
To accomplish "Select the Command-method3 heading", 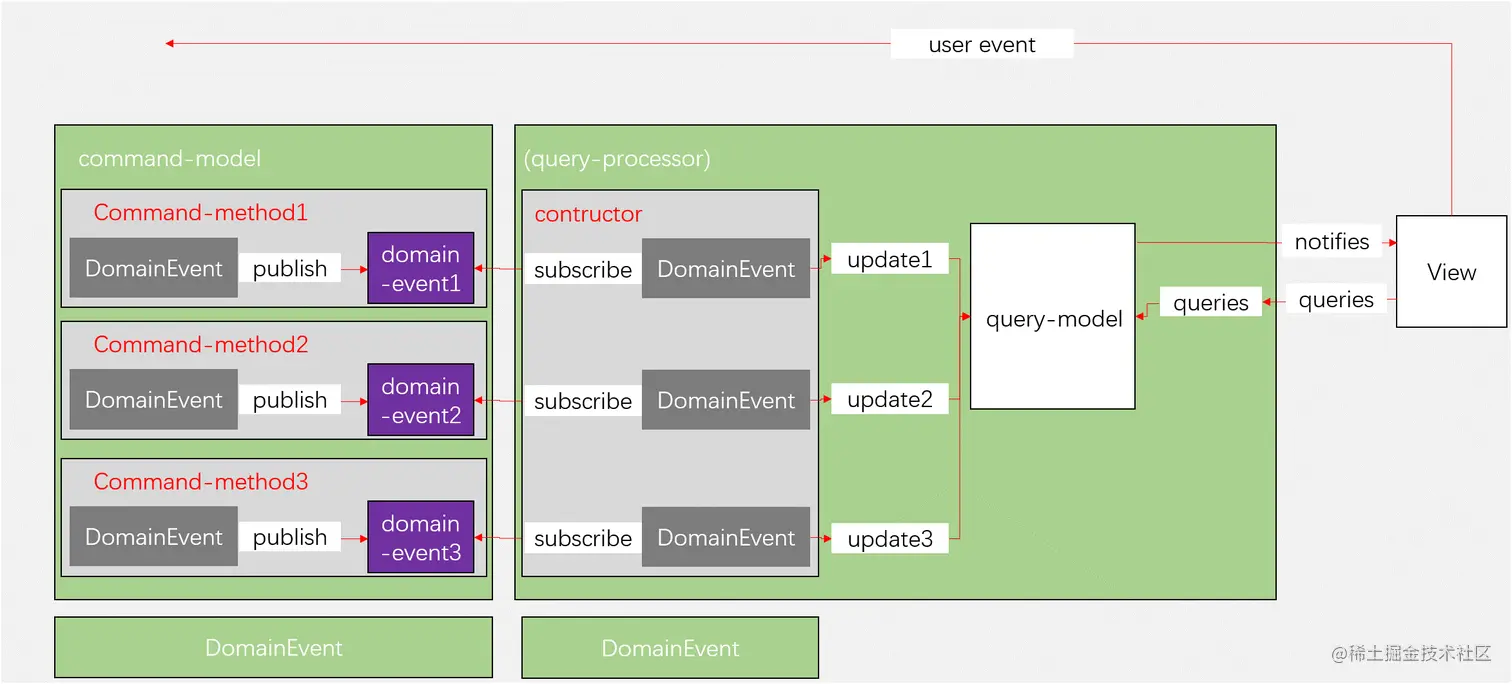I will pyautogui.click(x=200, y=481).
